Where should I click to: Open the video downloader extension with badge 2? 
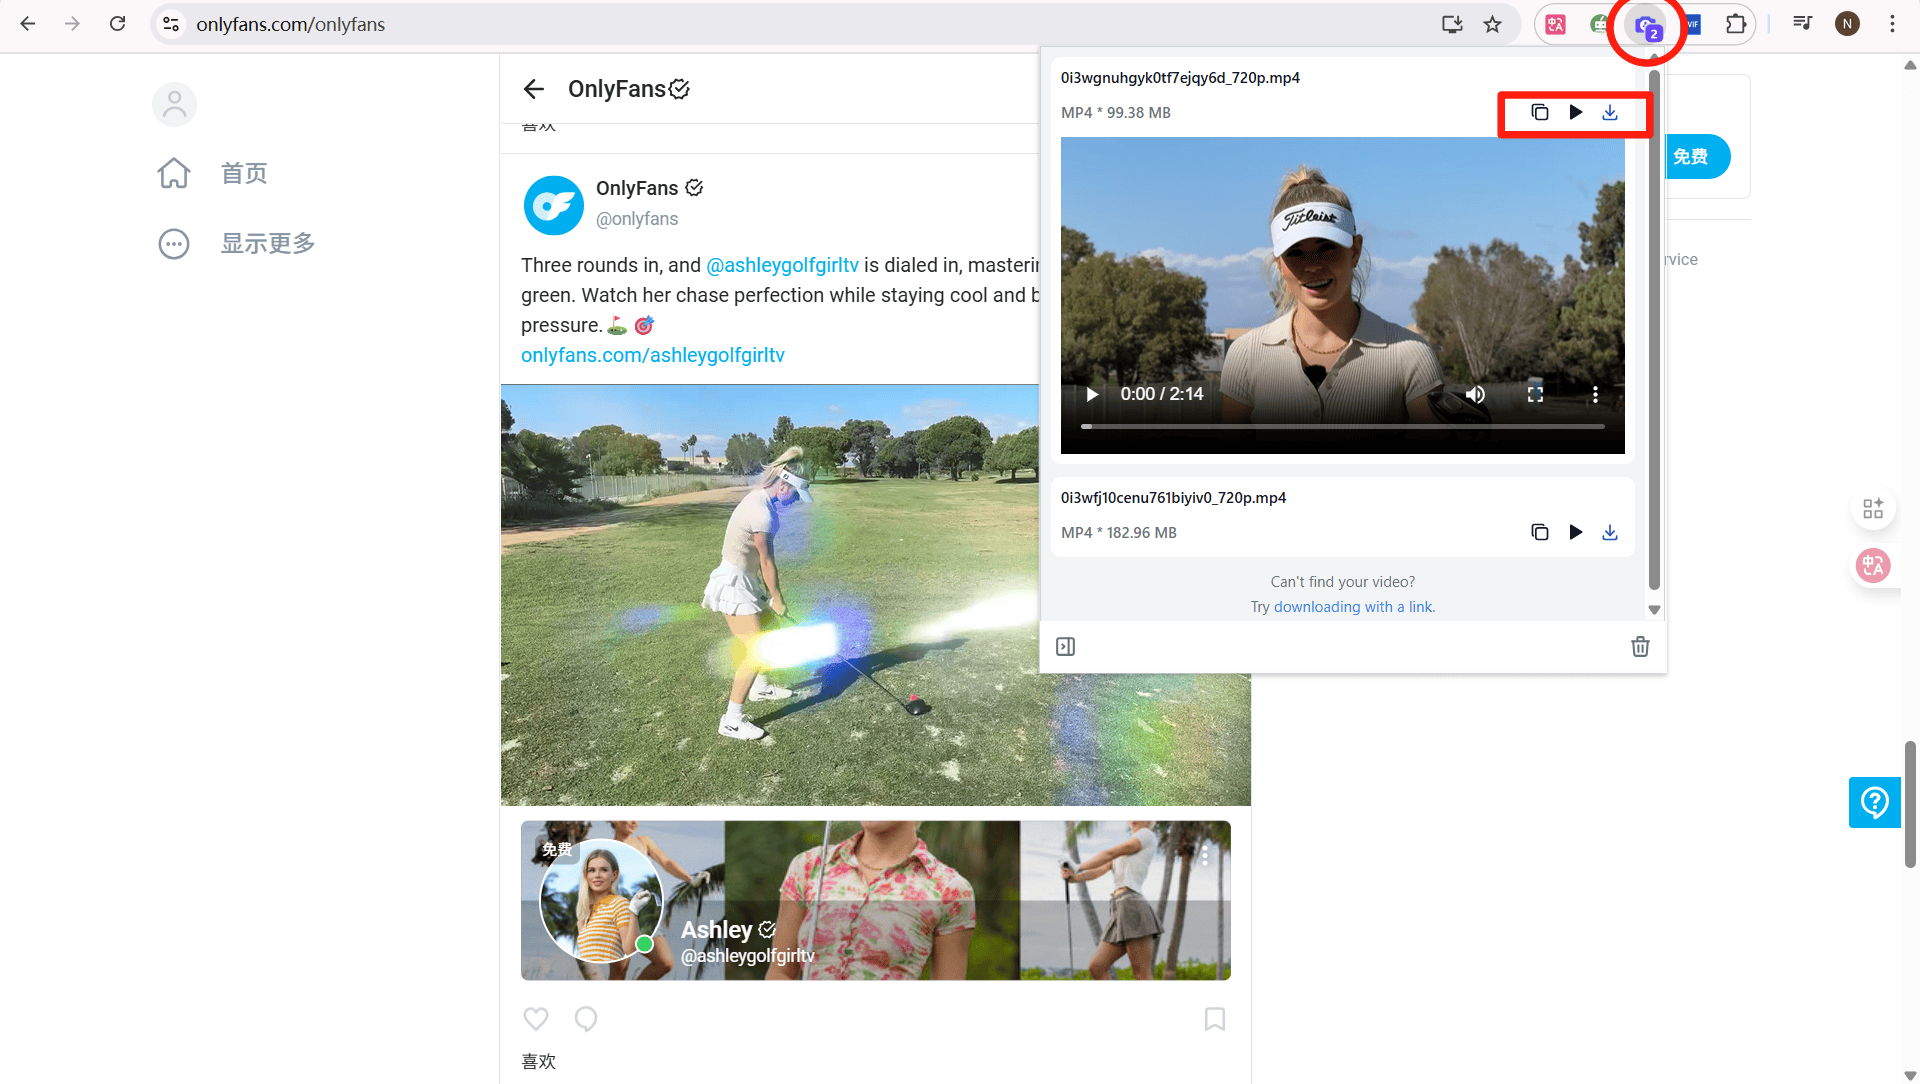(x=1646, y=26)
